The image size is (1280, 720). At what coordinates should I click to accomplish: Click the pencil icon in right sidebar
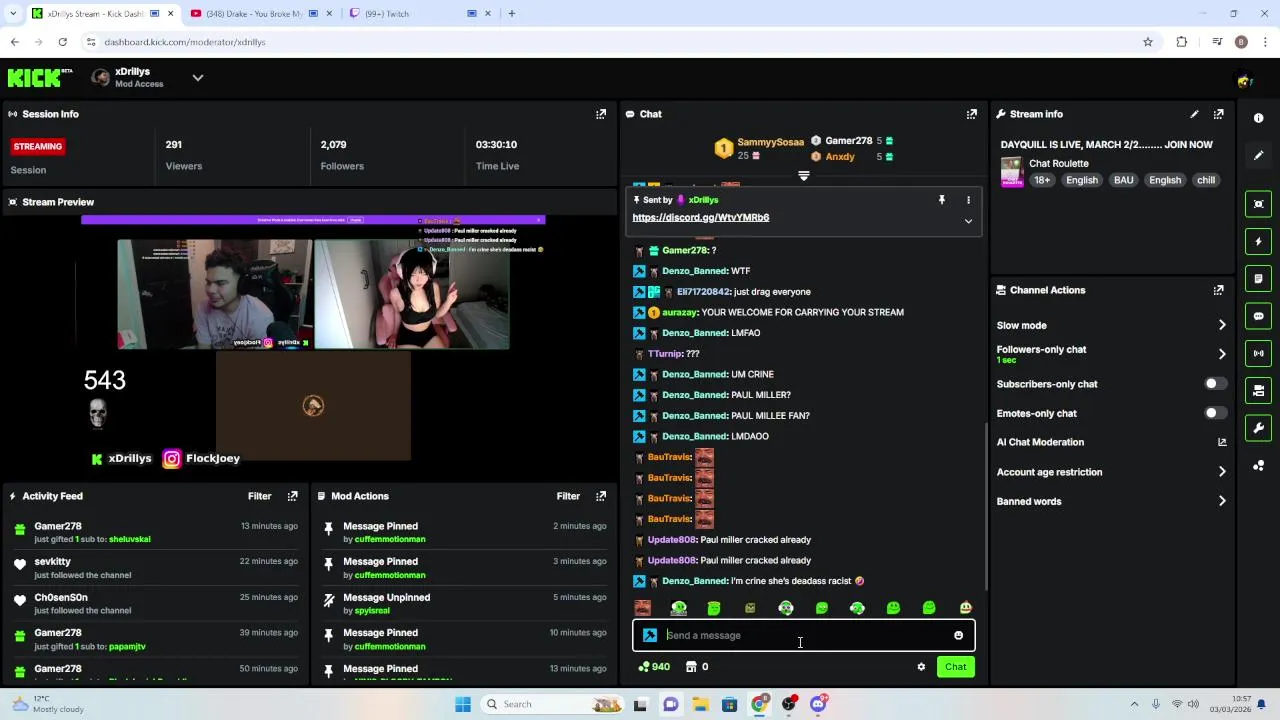[1259, 155]
